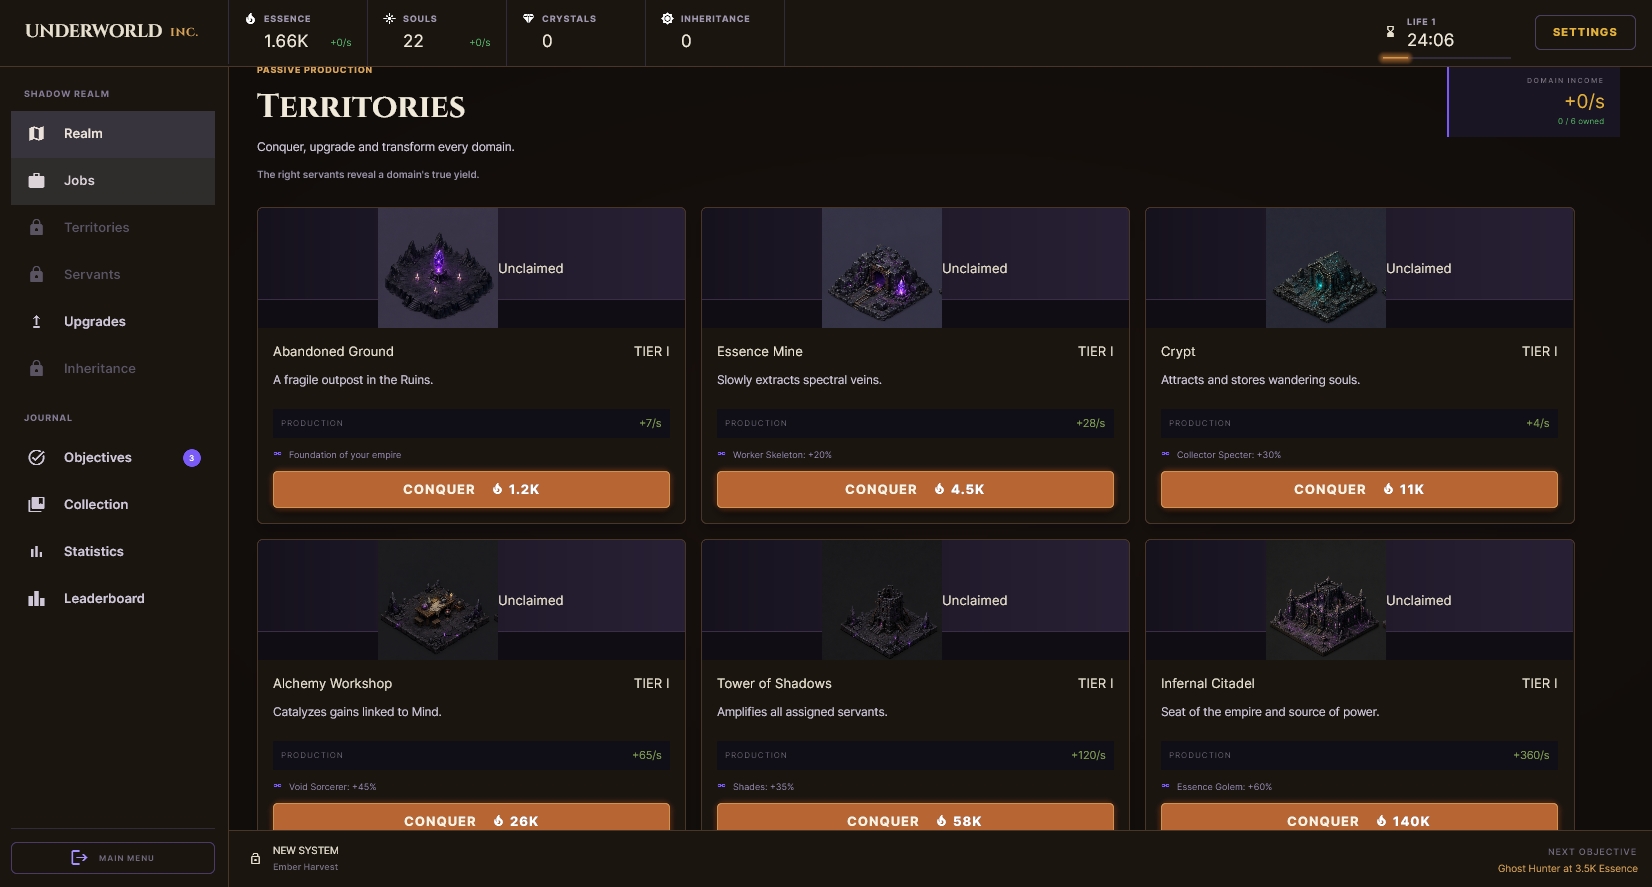Screen dimensions: 1652x887
Task: Conquer the Essence Mine for 4.5K
Action: pos(915,490)
